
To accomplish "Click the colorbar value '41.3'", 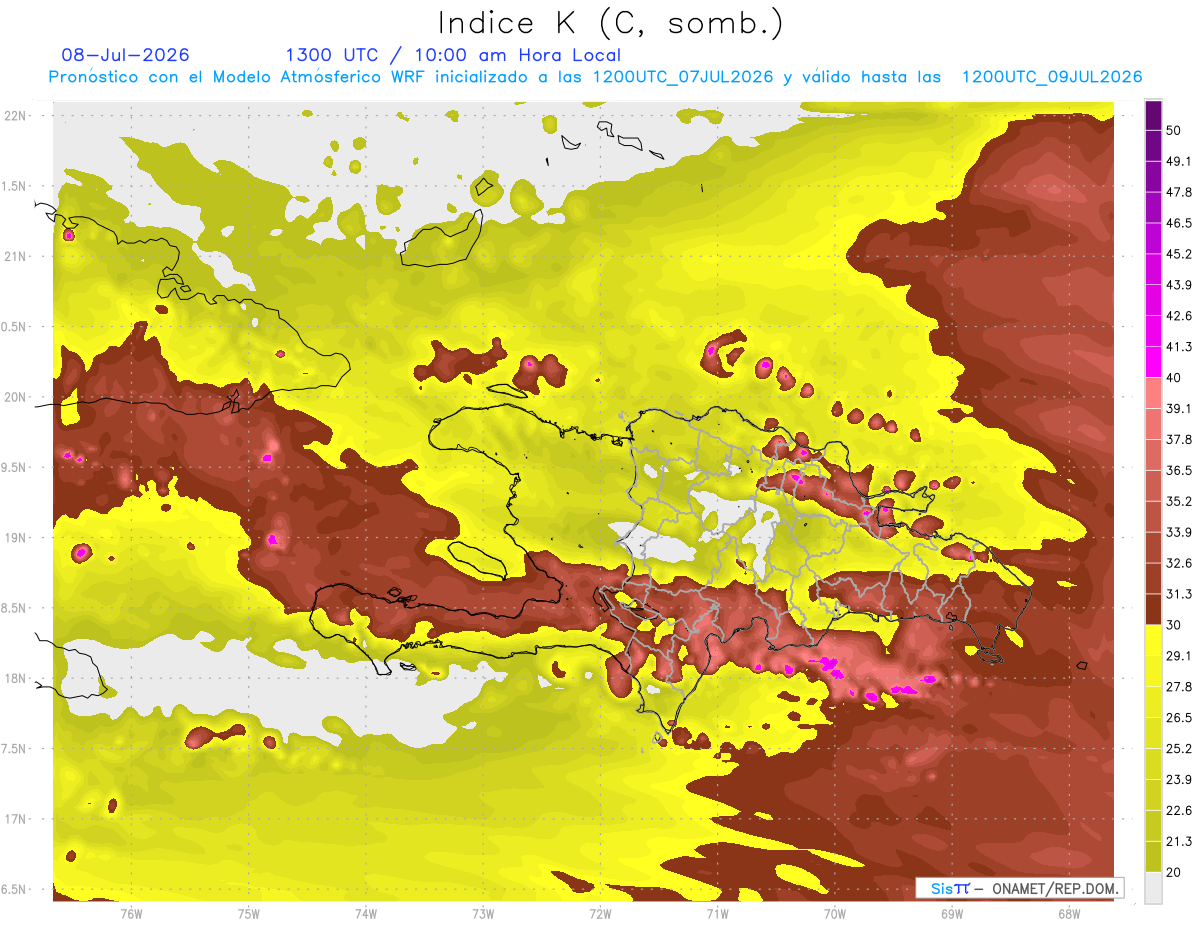I will click(x=1179, y=347).
